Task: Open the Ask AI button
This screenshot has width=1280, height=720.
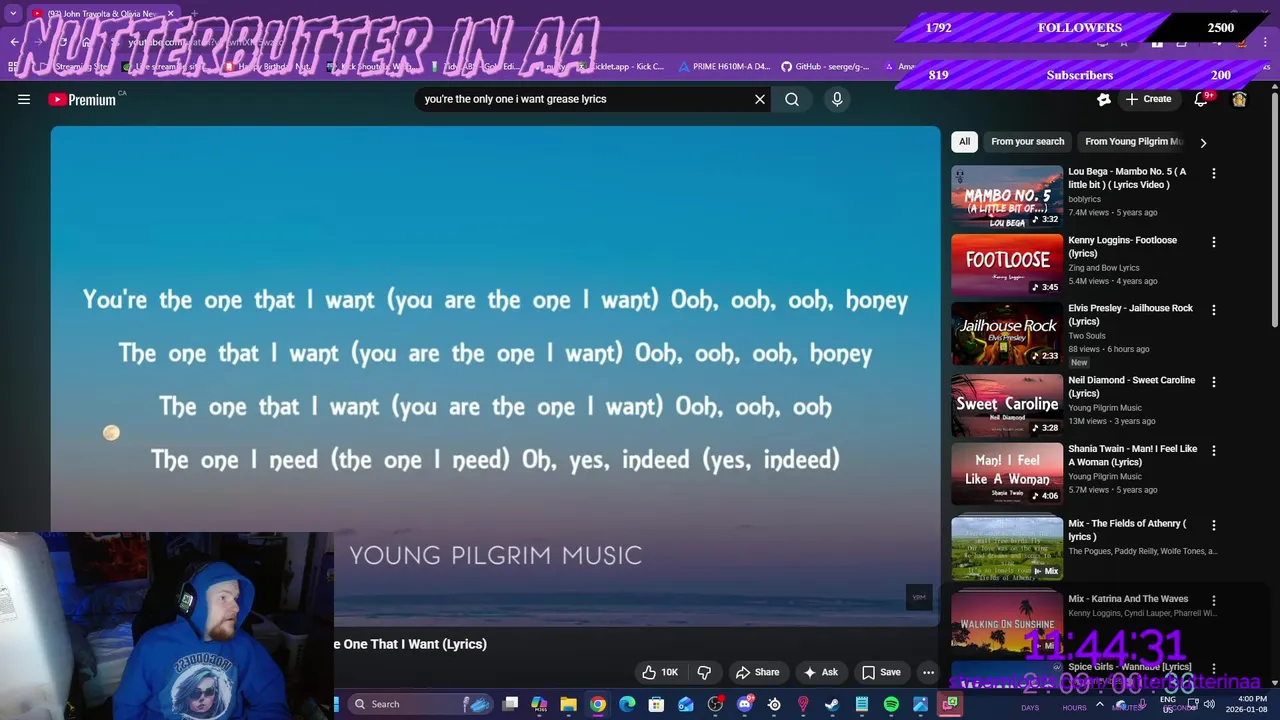Action: pos(820,672)
